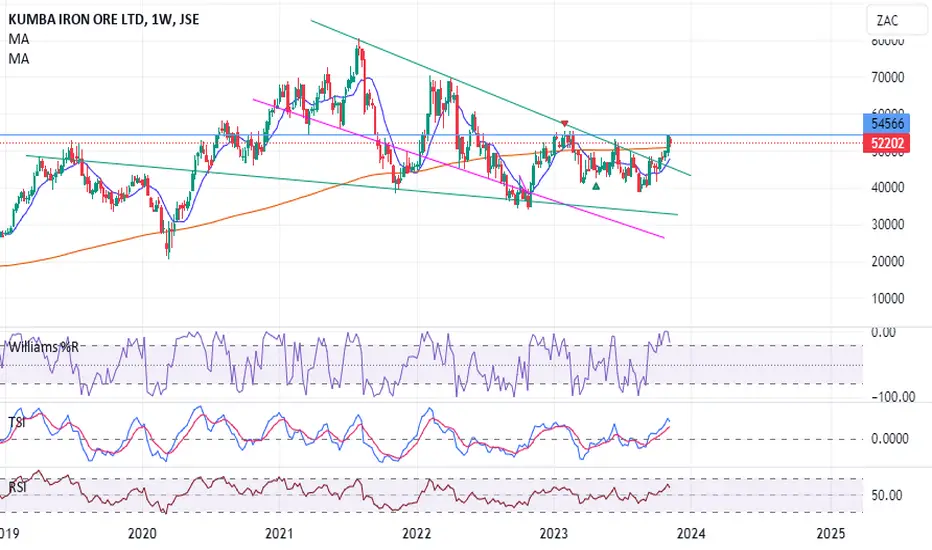
Task: Click the -100.00 Williams %R axis value
Action: [893, 397]
